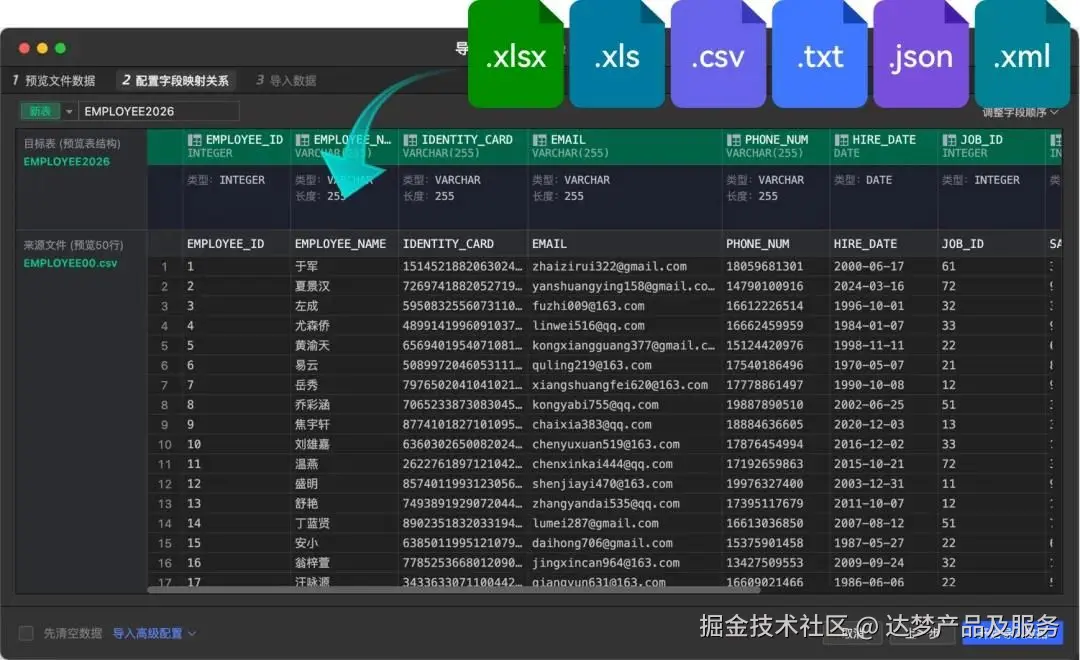Click email linwei516@qq.com
The width and height of the screenshot is (1080, 660).
click(588, 326)
